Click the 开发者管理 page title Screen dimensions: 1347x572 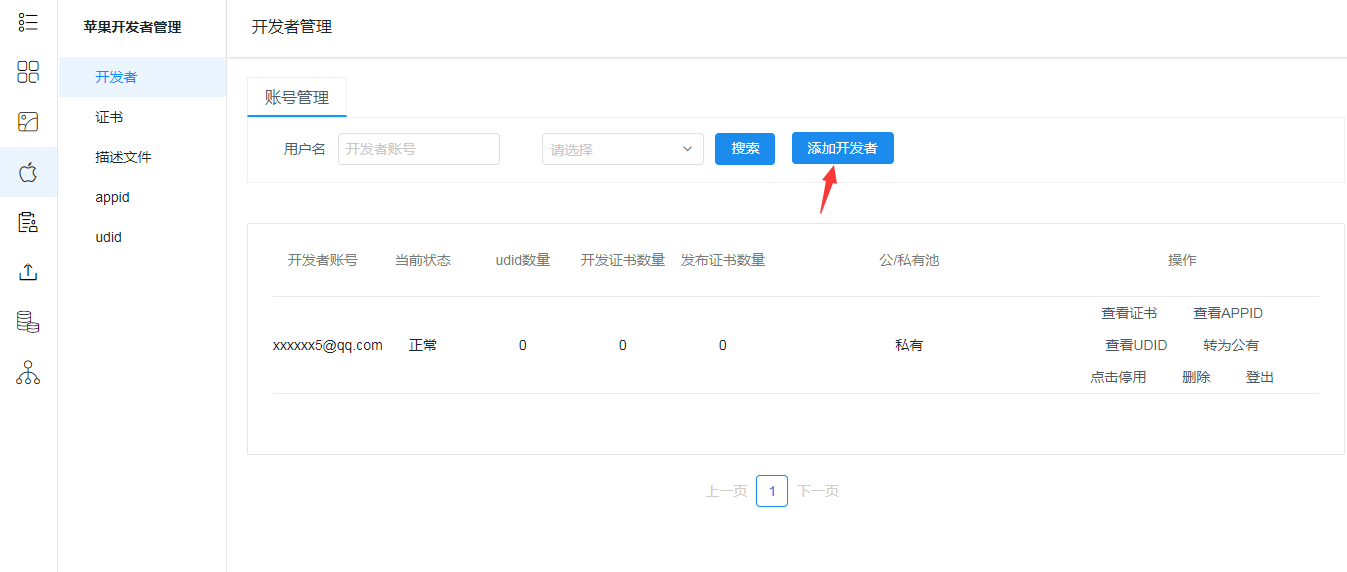pos(292,27)
